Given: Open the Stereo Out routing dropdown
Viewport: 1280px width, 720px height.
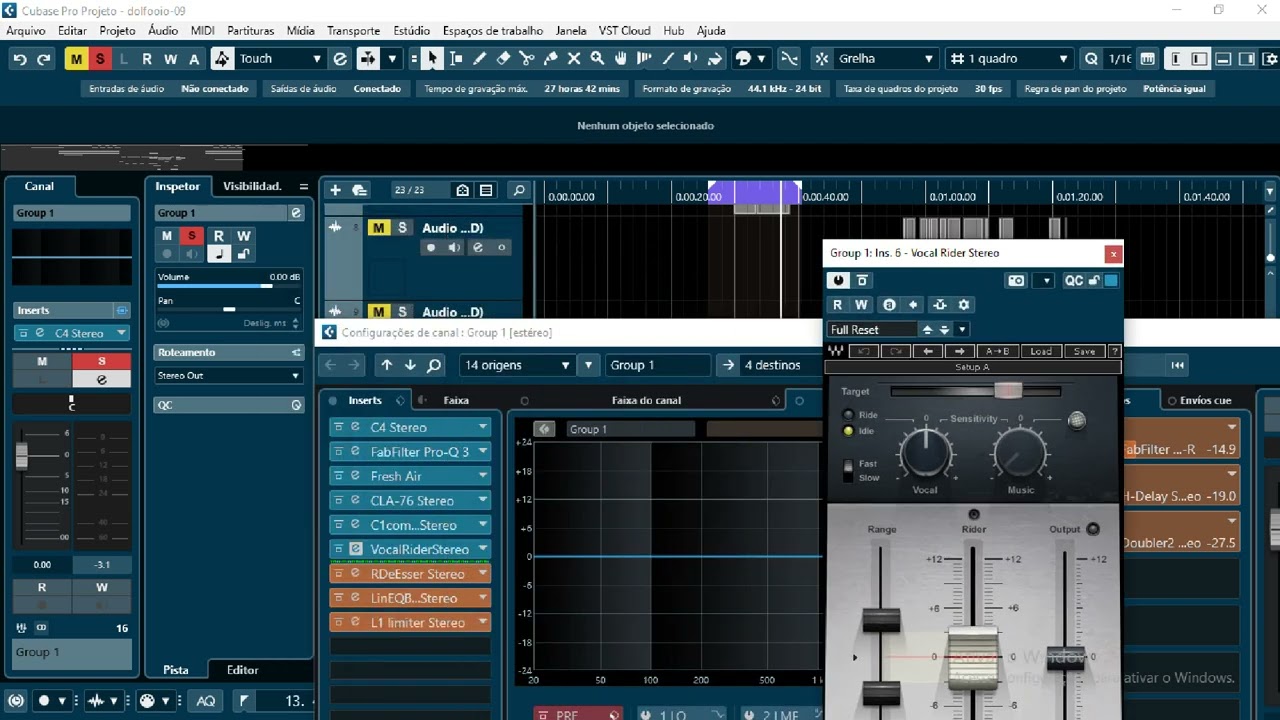Looking at the screenshot, I should (x=229, y=376).
